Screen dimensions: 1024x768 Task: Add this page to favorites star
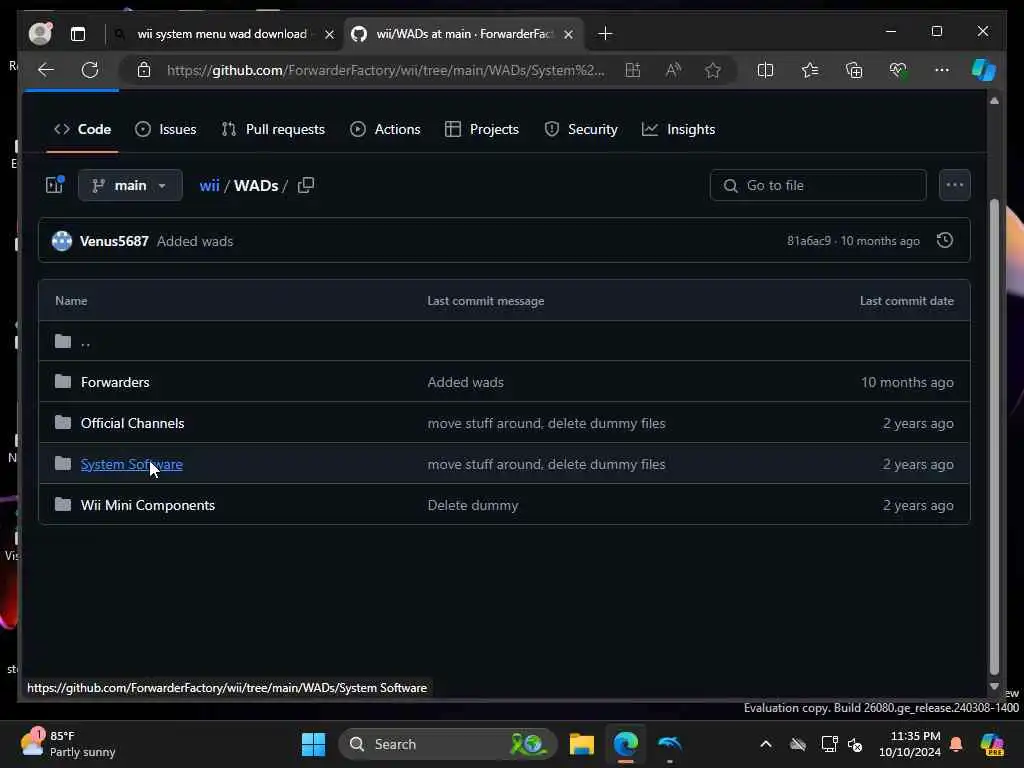pos(712,70)
